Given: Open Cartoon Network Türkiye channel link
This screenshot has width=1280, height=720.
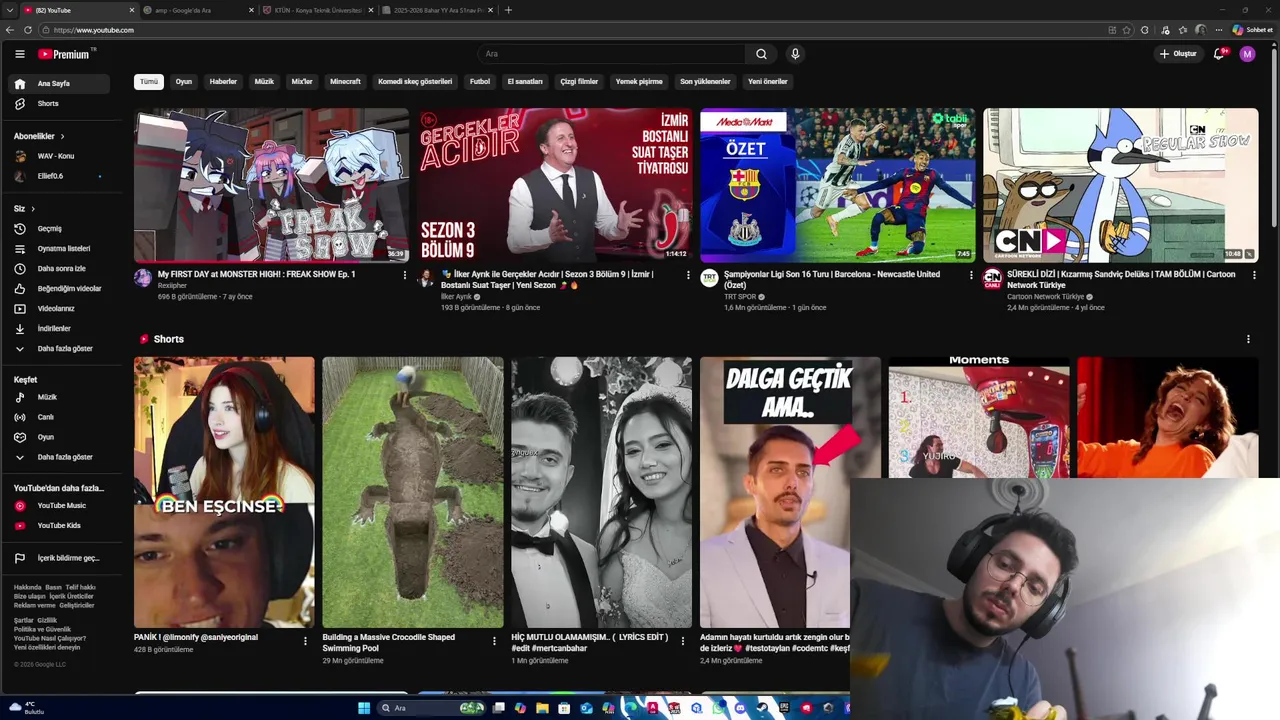Looking at the screenshot, I should coord(1045,297).
